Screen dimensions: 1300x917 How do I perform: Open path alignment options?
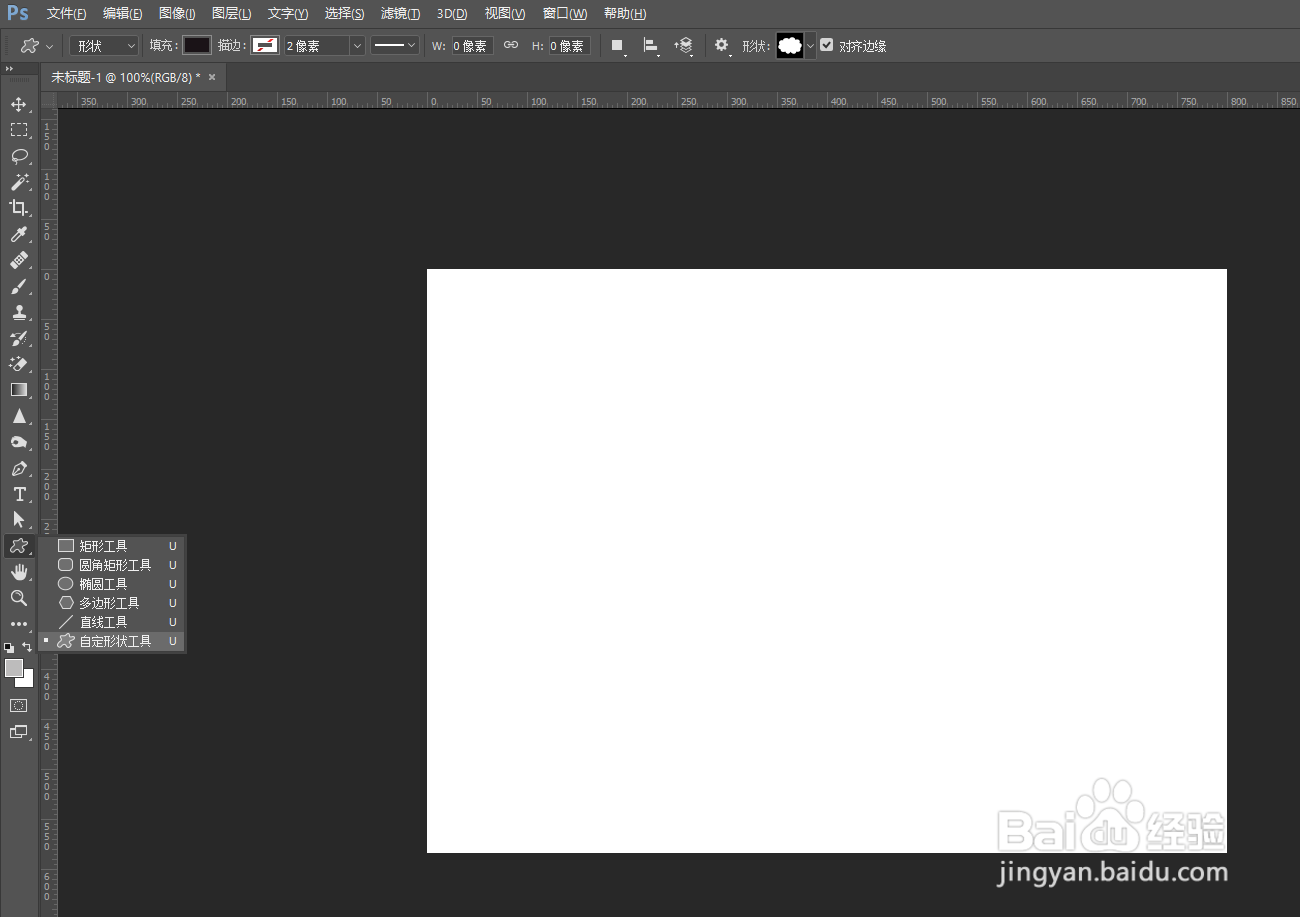pyautogui.click(x=651, y=46)
